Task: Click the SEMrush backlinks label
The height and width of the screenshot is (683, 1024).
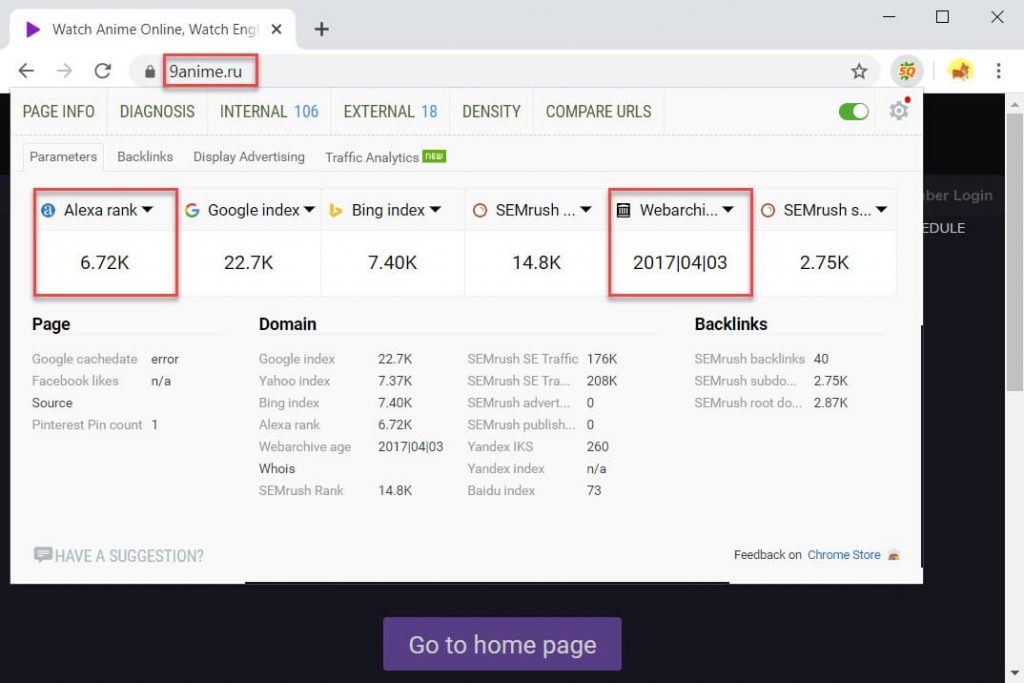Action: (x=750, y=359)
